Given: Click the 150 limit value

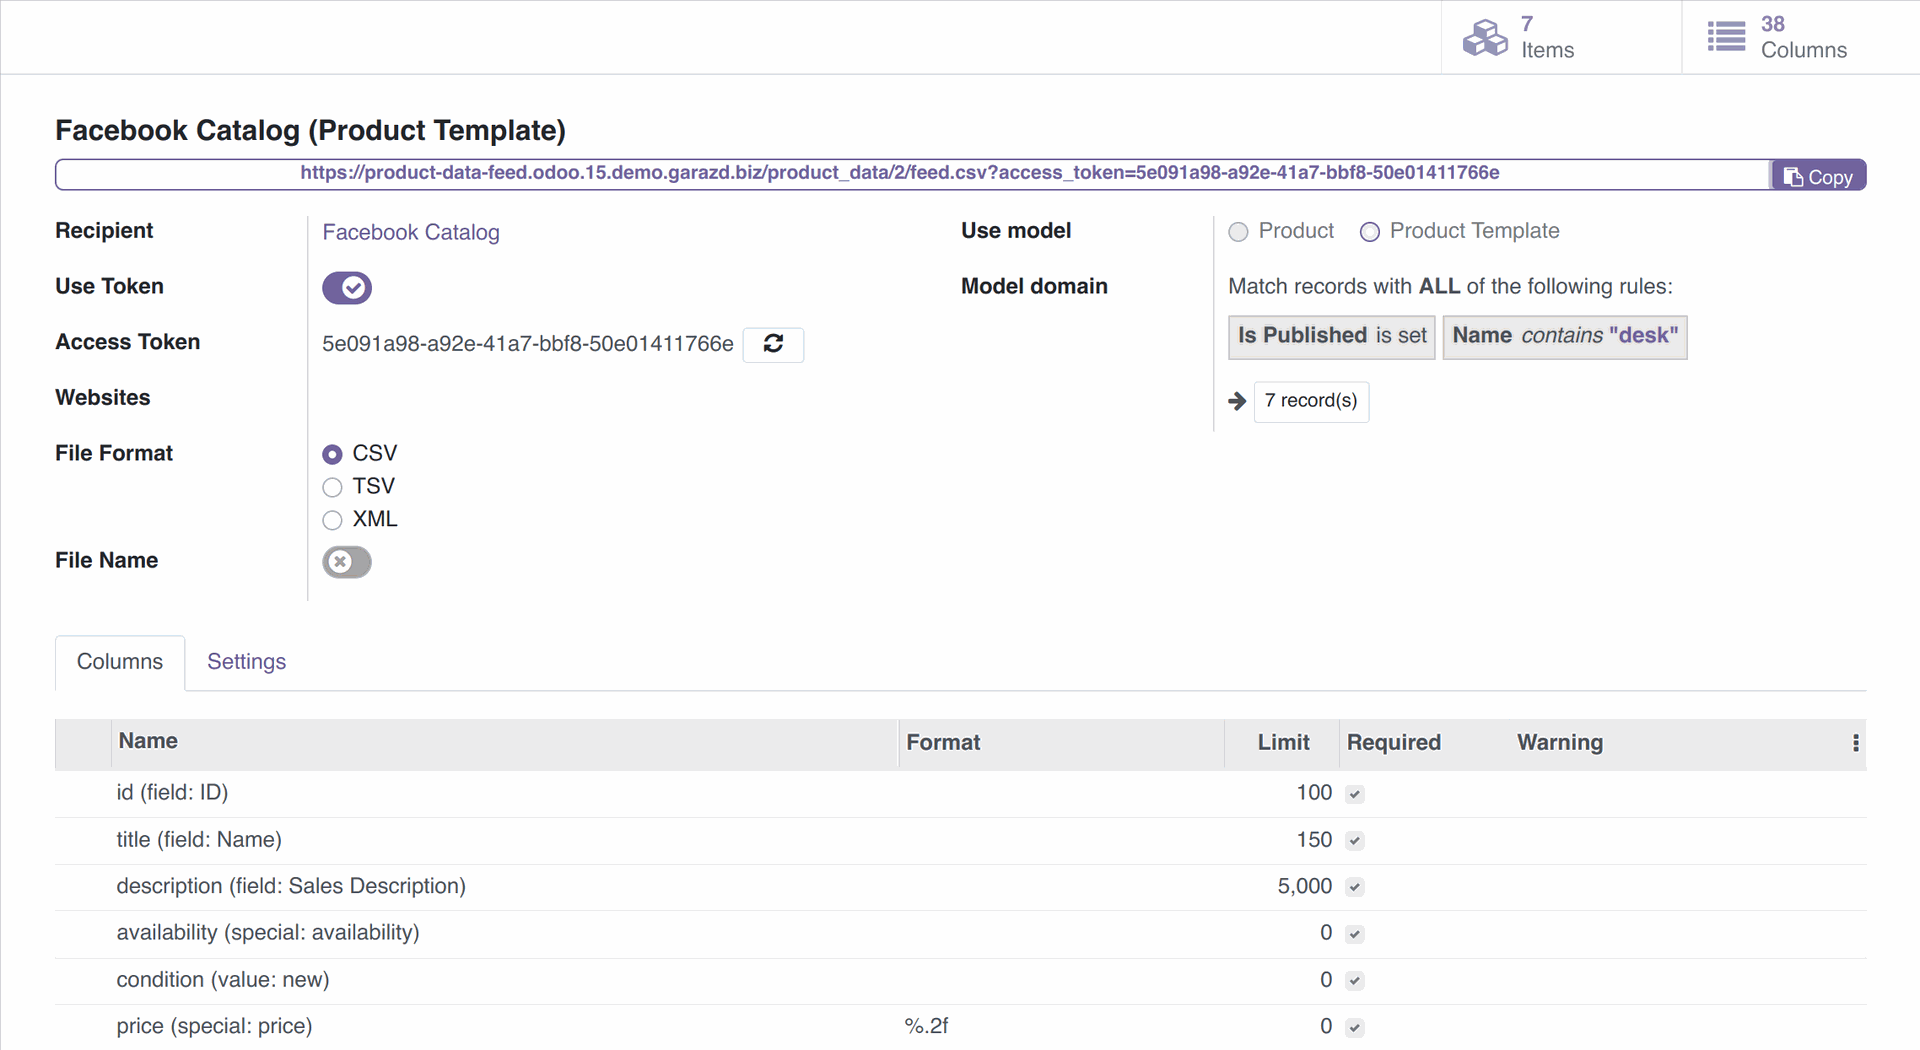Looking at the screenshot, I should pyautogui.click(x=1314, y=841).
